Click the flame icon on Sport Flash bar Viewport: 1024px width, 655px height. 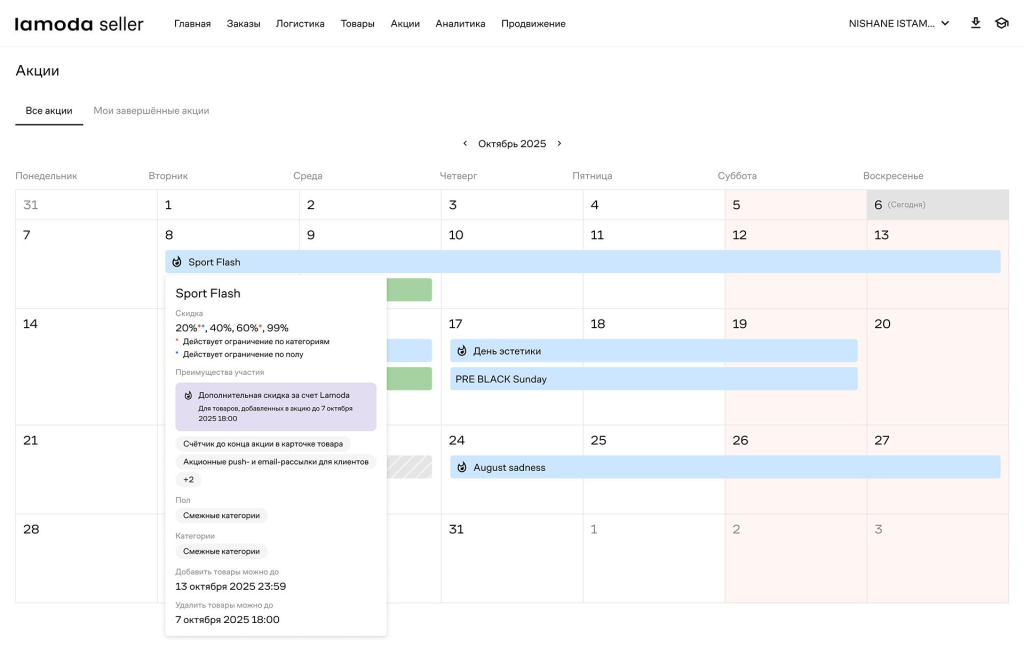click(x=177, y=262)
